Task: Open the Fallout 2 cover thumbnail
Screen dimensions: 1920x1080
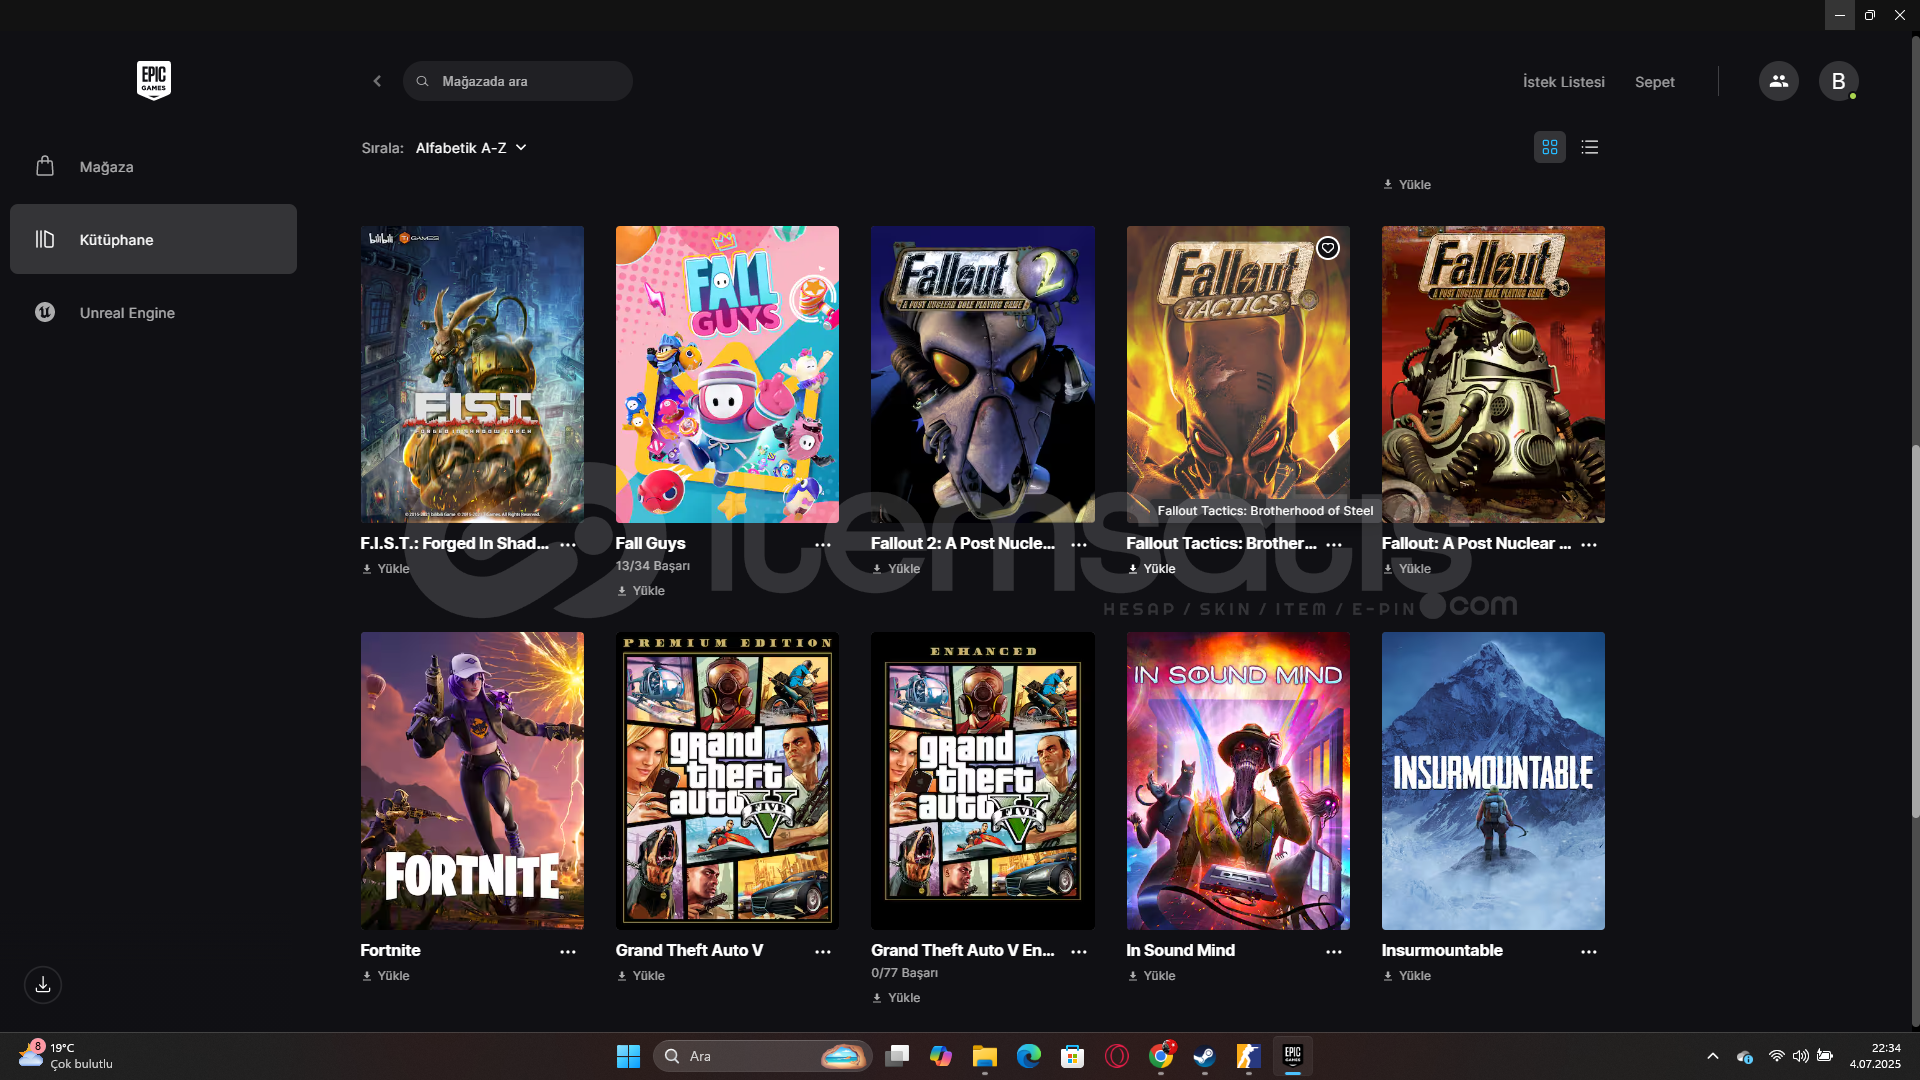Action: pos(983,374)
